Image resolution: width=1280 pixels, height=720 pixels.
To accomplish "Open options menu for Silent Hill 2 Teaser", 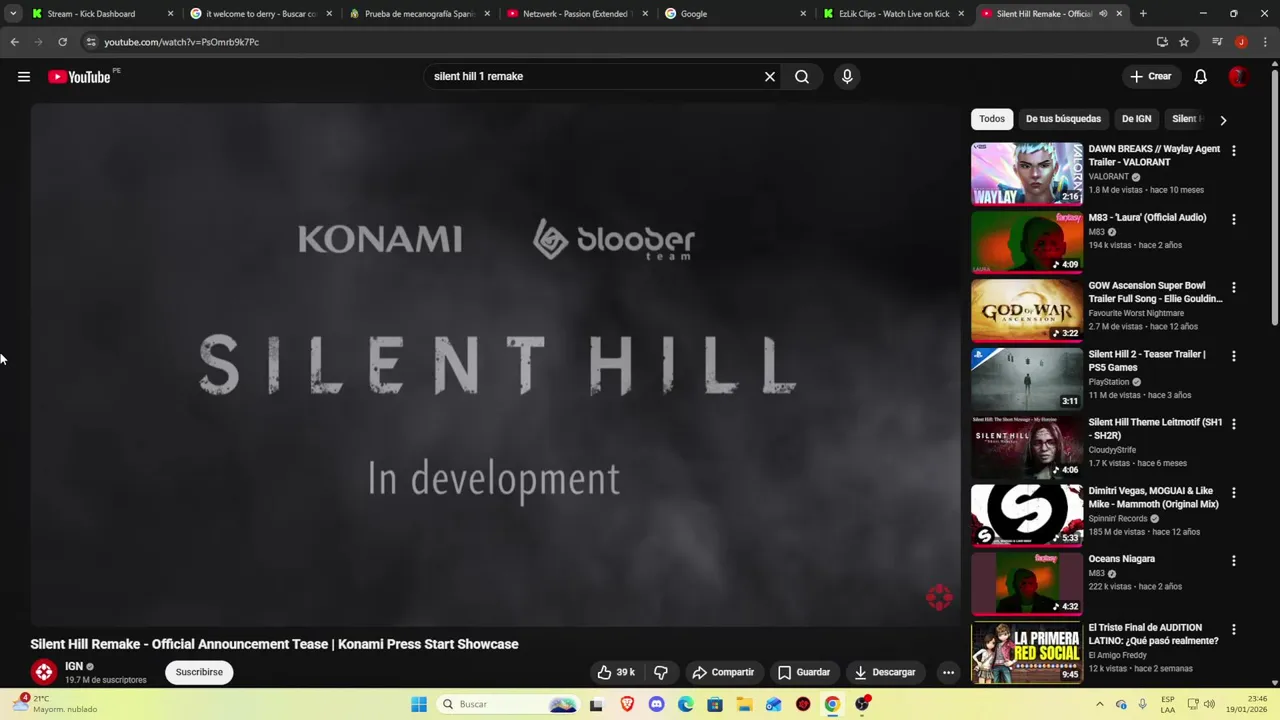I will point(1234,356).
